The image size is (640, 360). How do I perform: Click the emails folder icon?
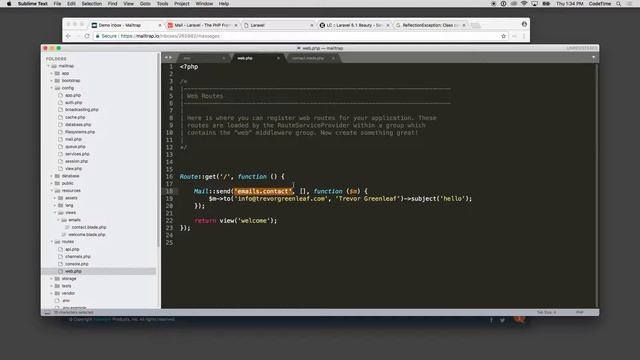(64, 220)
